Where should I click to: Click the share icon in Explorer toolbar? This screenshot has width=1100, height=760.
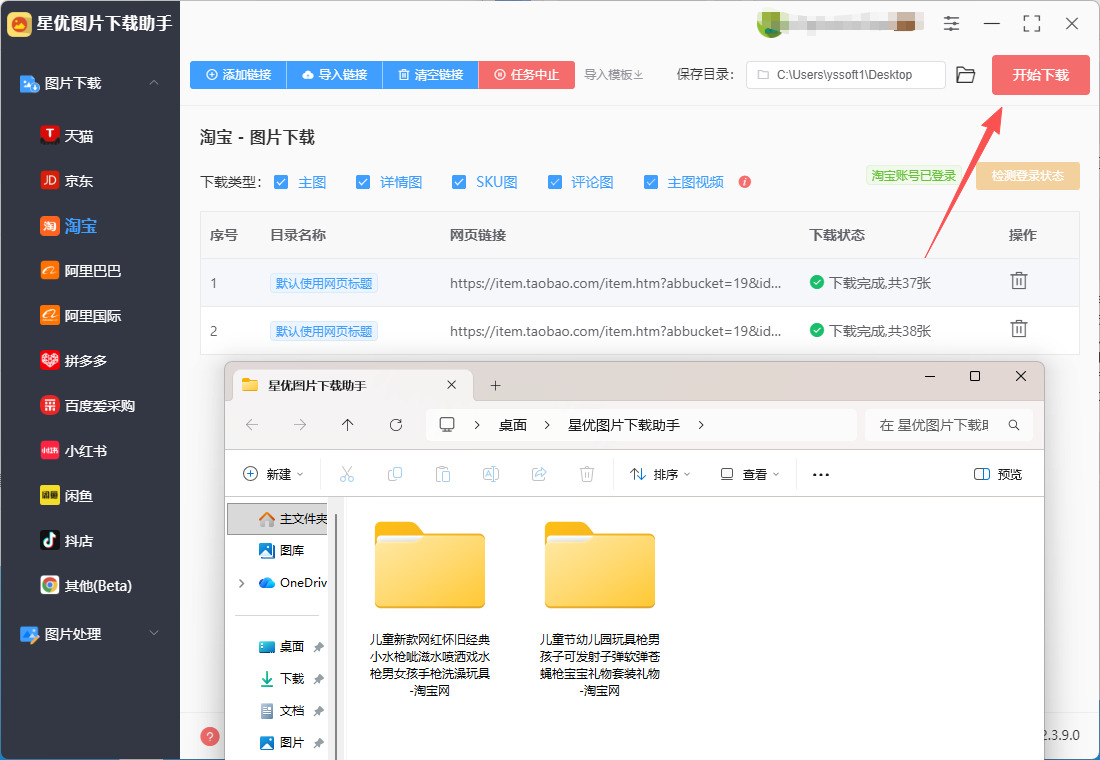click(x=539, y=474)
